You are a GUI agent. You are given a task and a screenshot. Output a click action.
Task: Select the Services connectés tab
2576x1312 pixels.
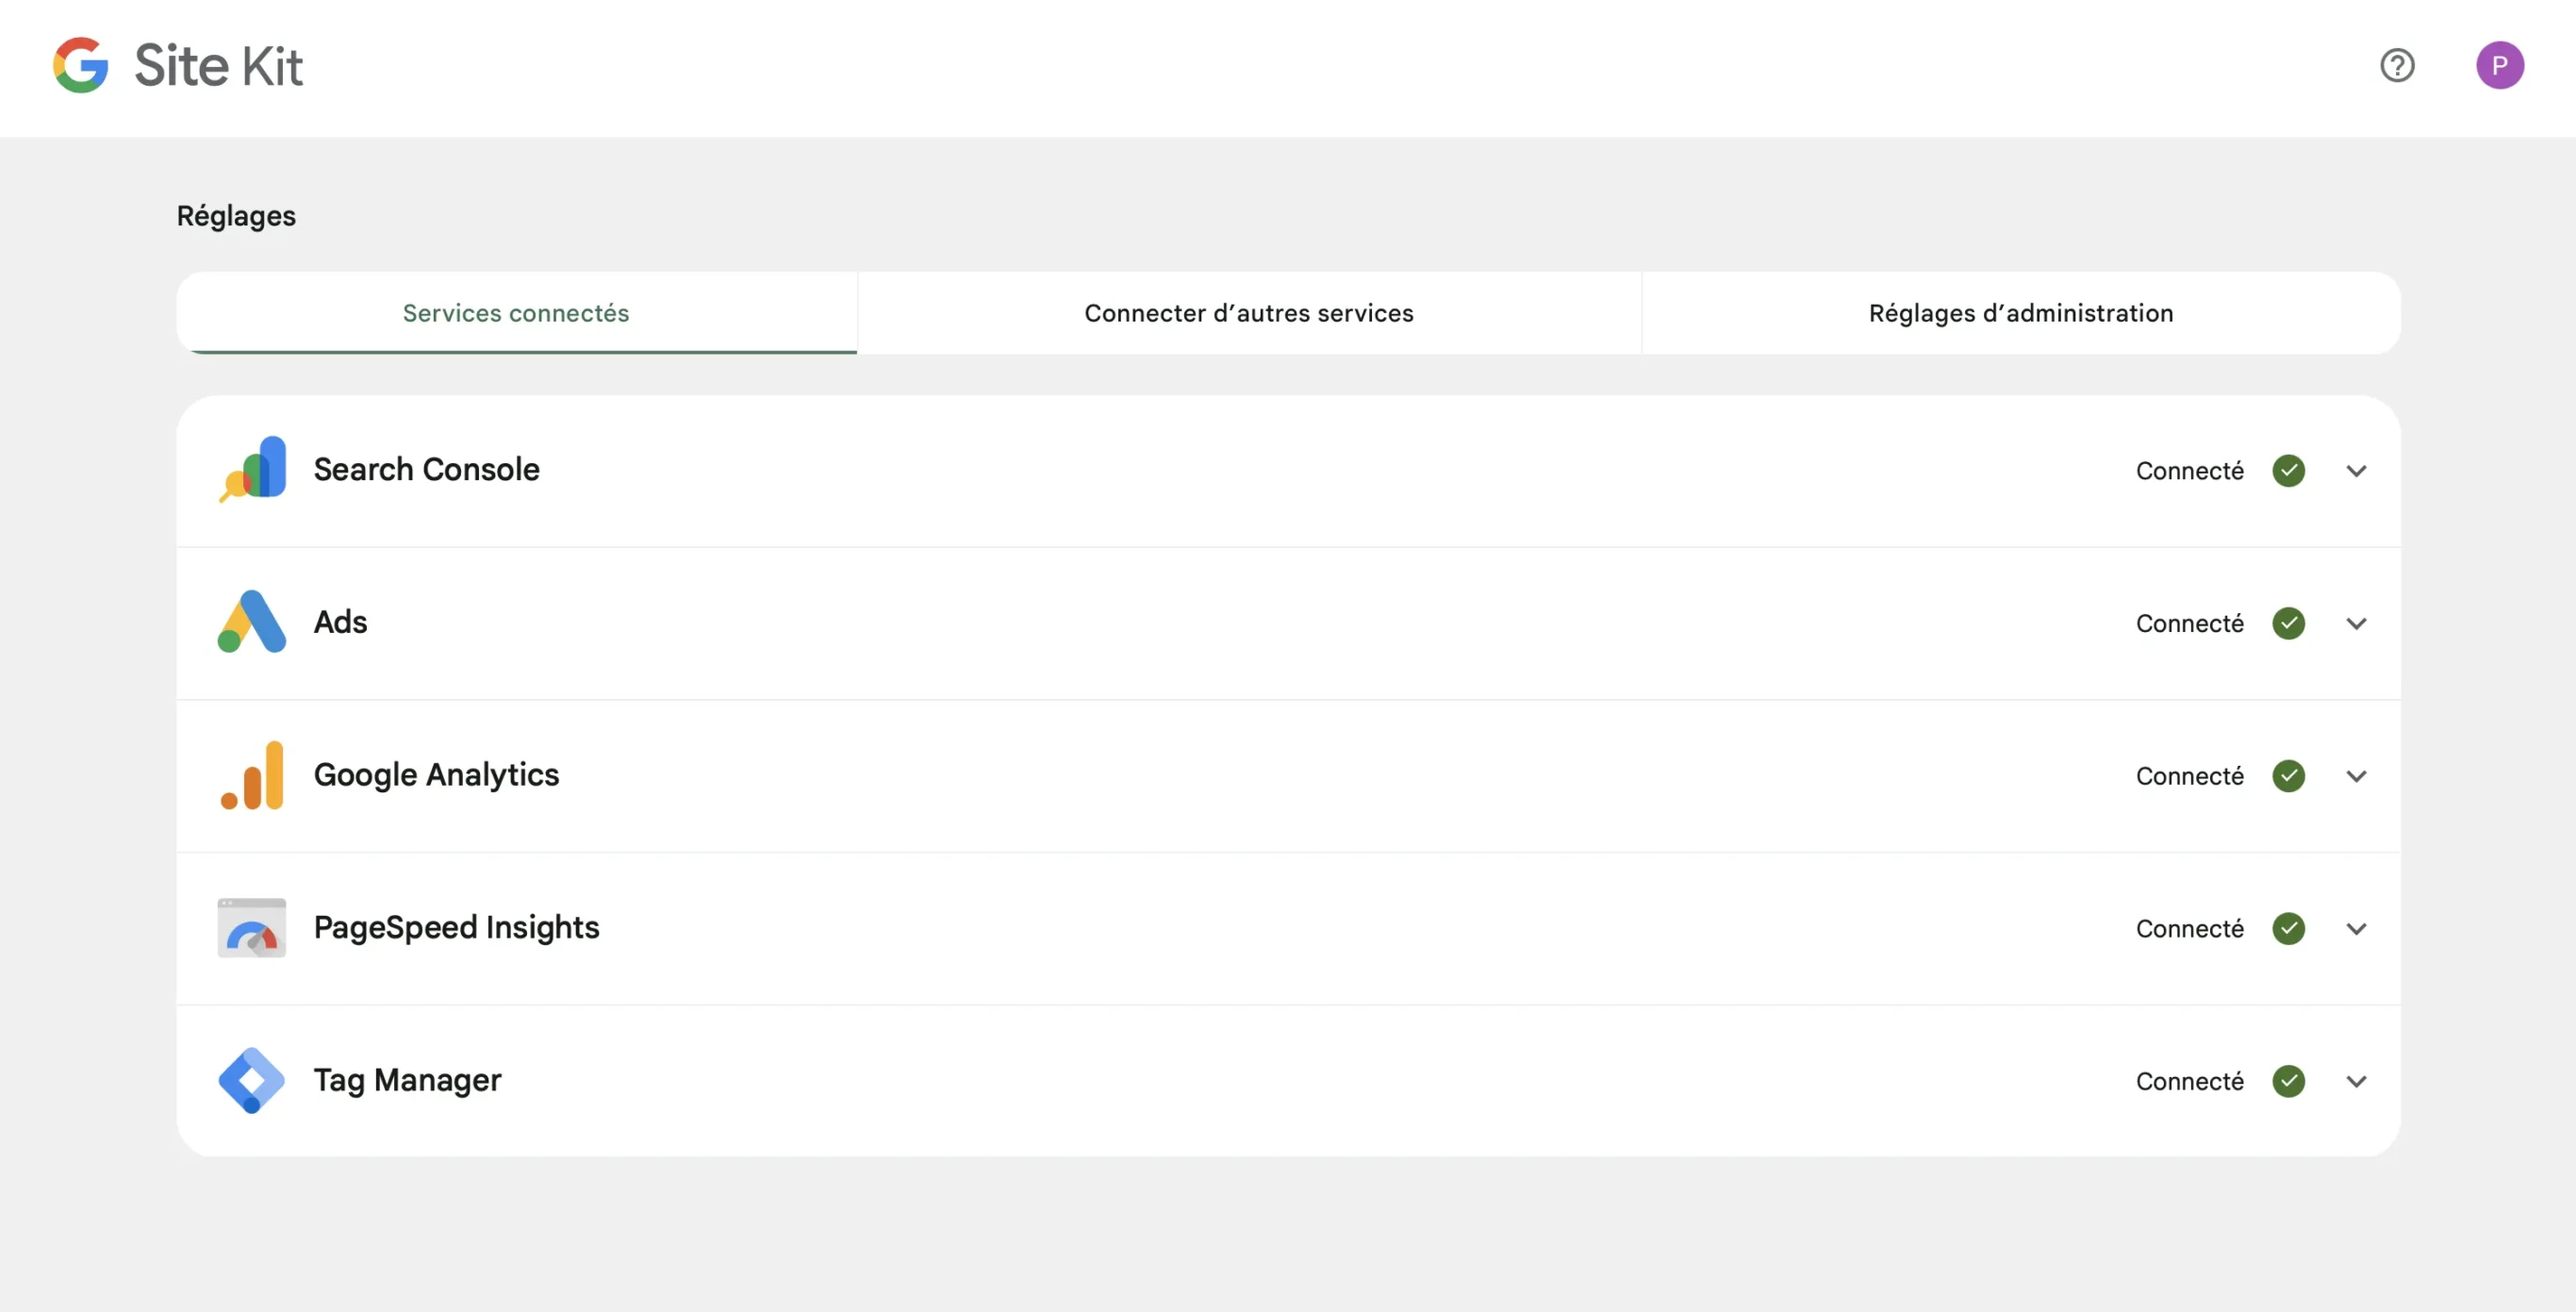[516, 313]
